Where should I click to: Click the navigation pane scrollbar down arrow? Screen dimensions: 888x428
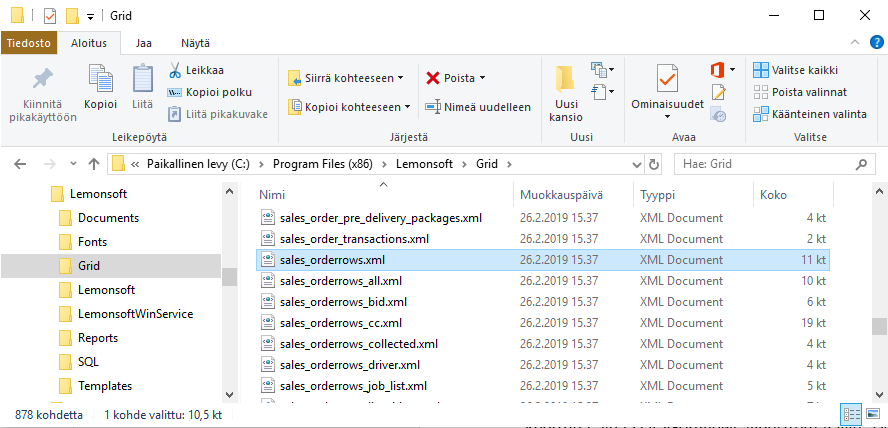click(x=229, y=395)
